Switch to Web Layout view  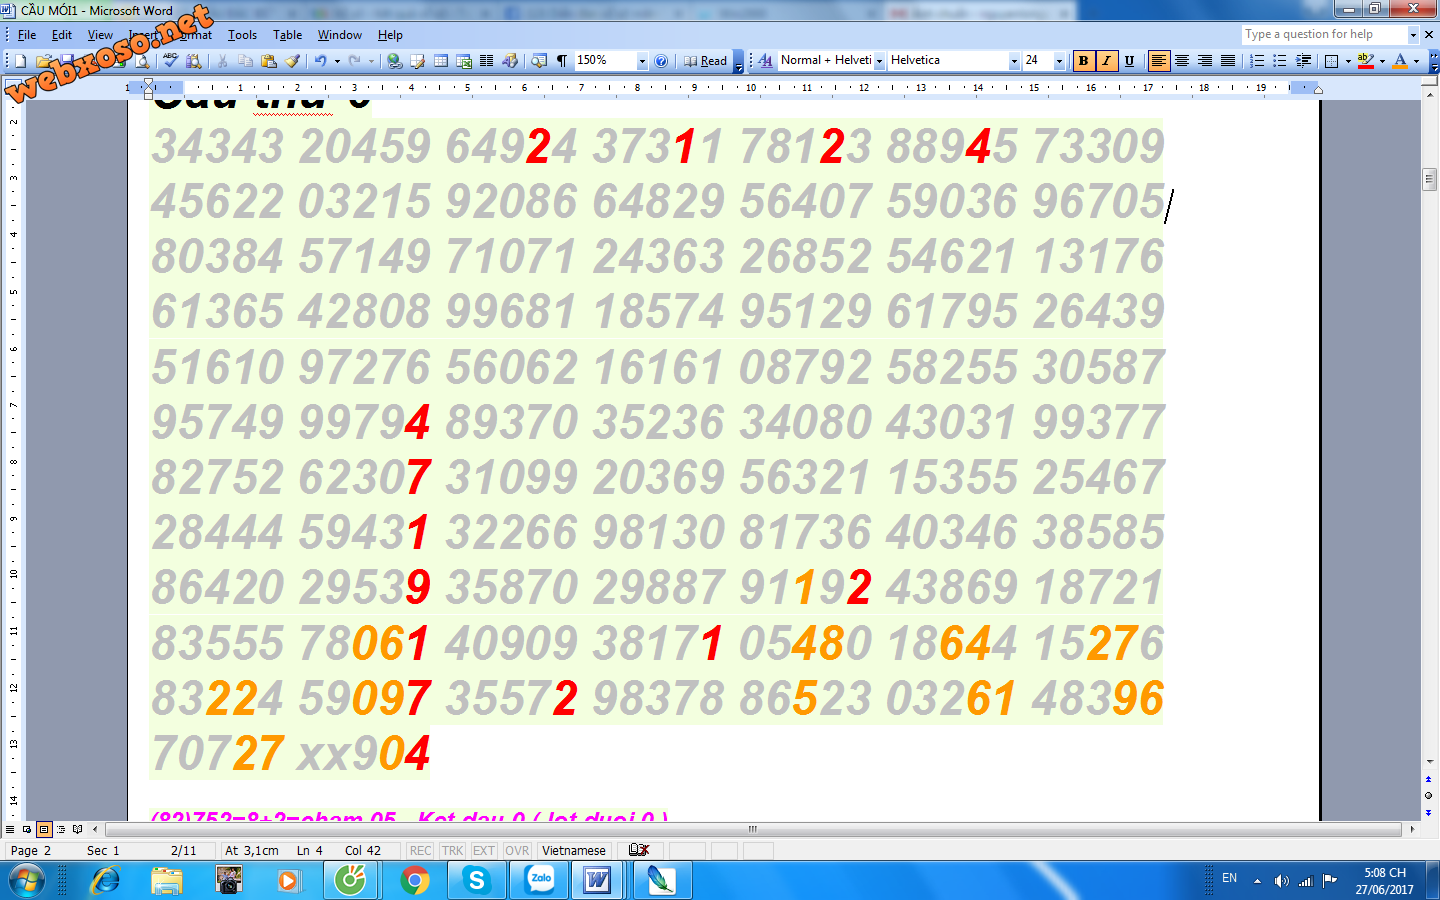[27, 829]
